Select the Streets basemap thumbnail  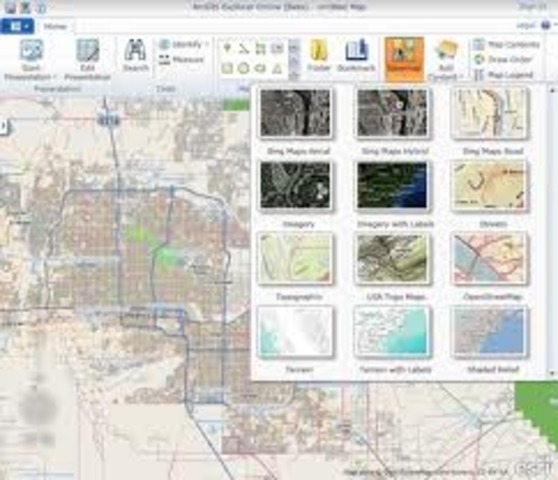click(490, 185)
